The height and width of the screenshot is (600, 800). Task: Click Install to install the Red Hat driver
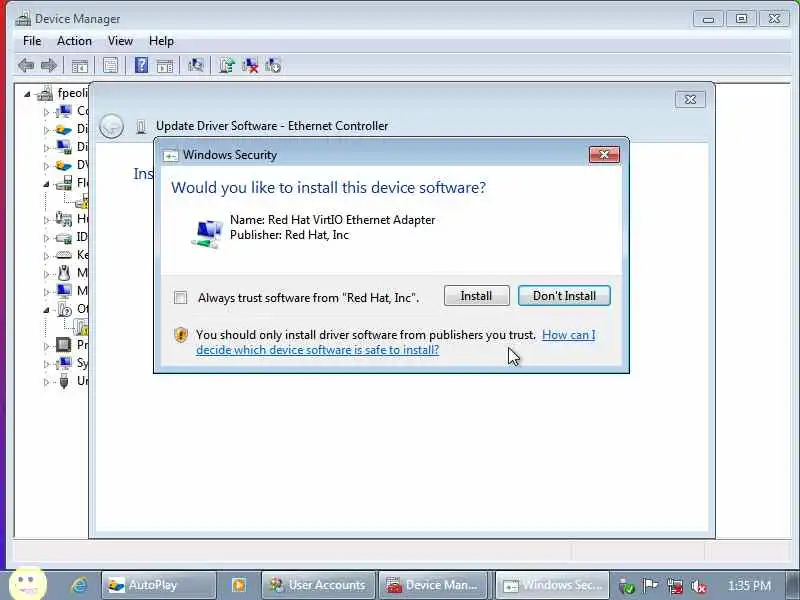pyautogui.click(x=477, y=296)
